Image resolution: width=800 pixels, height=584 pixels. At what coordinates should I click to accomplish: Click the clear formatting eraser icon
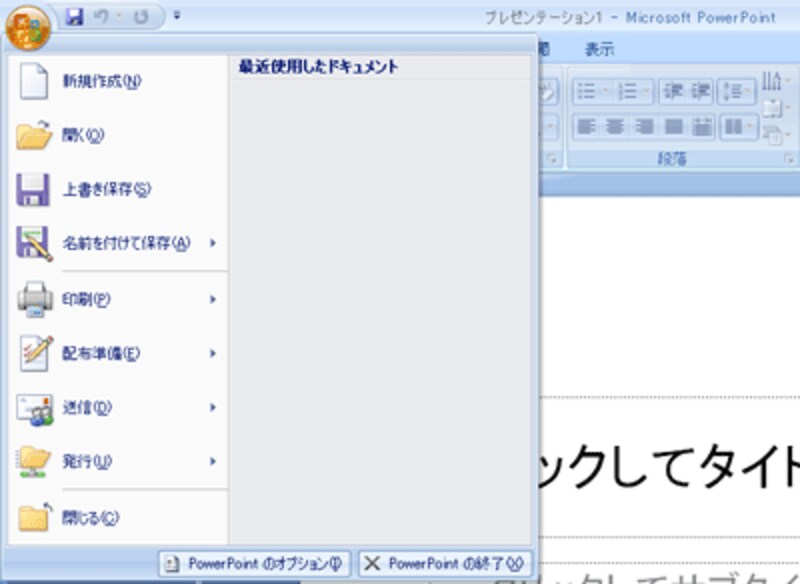[x=549, y=92]
